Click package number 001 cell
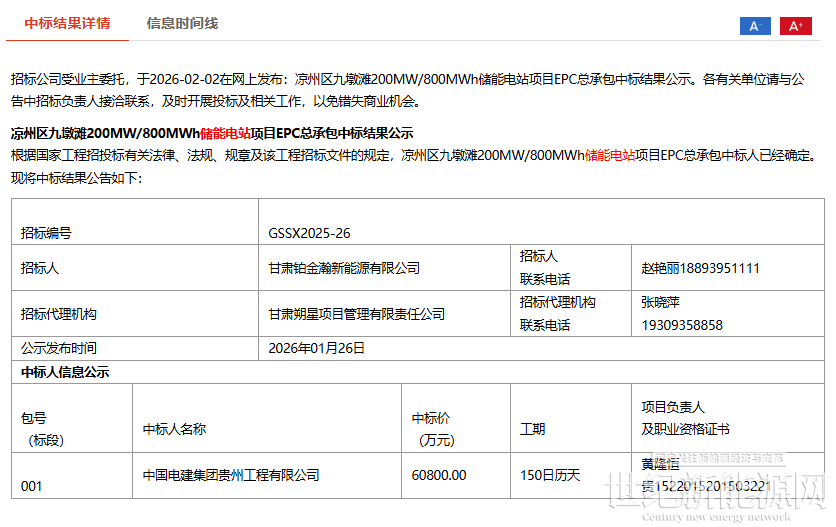This screenshot has width=836, height=527. click(32, 486)
